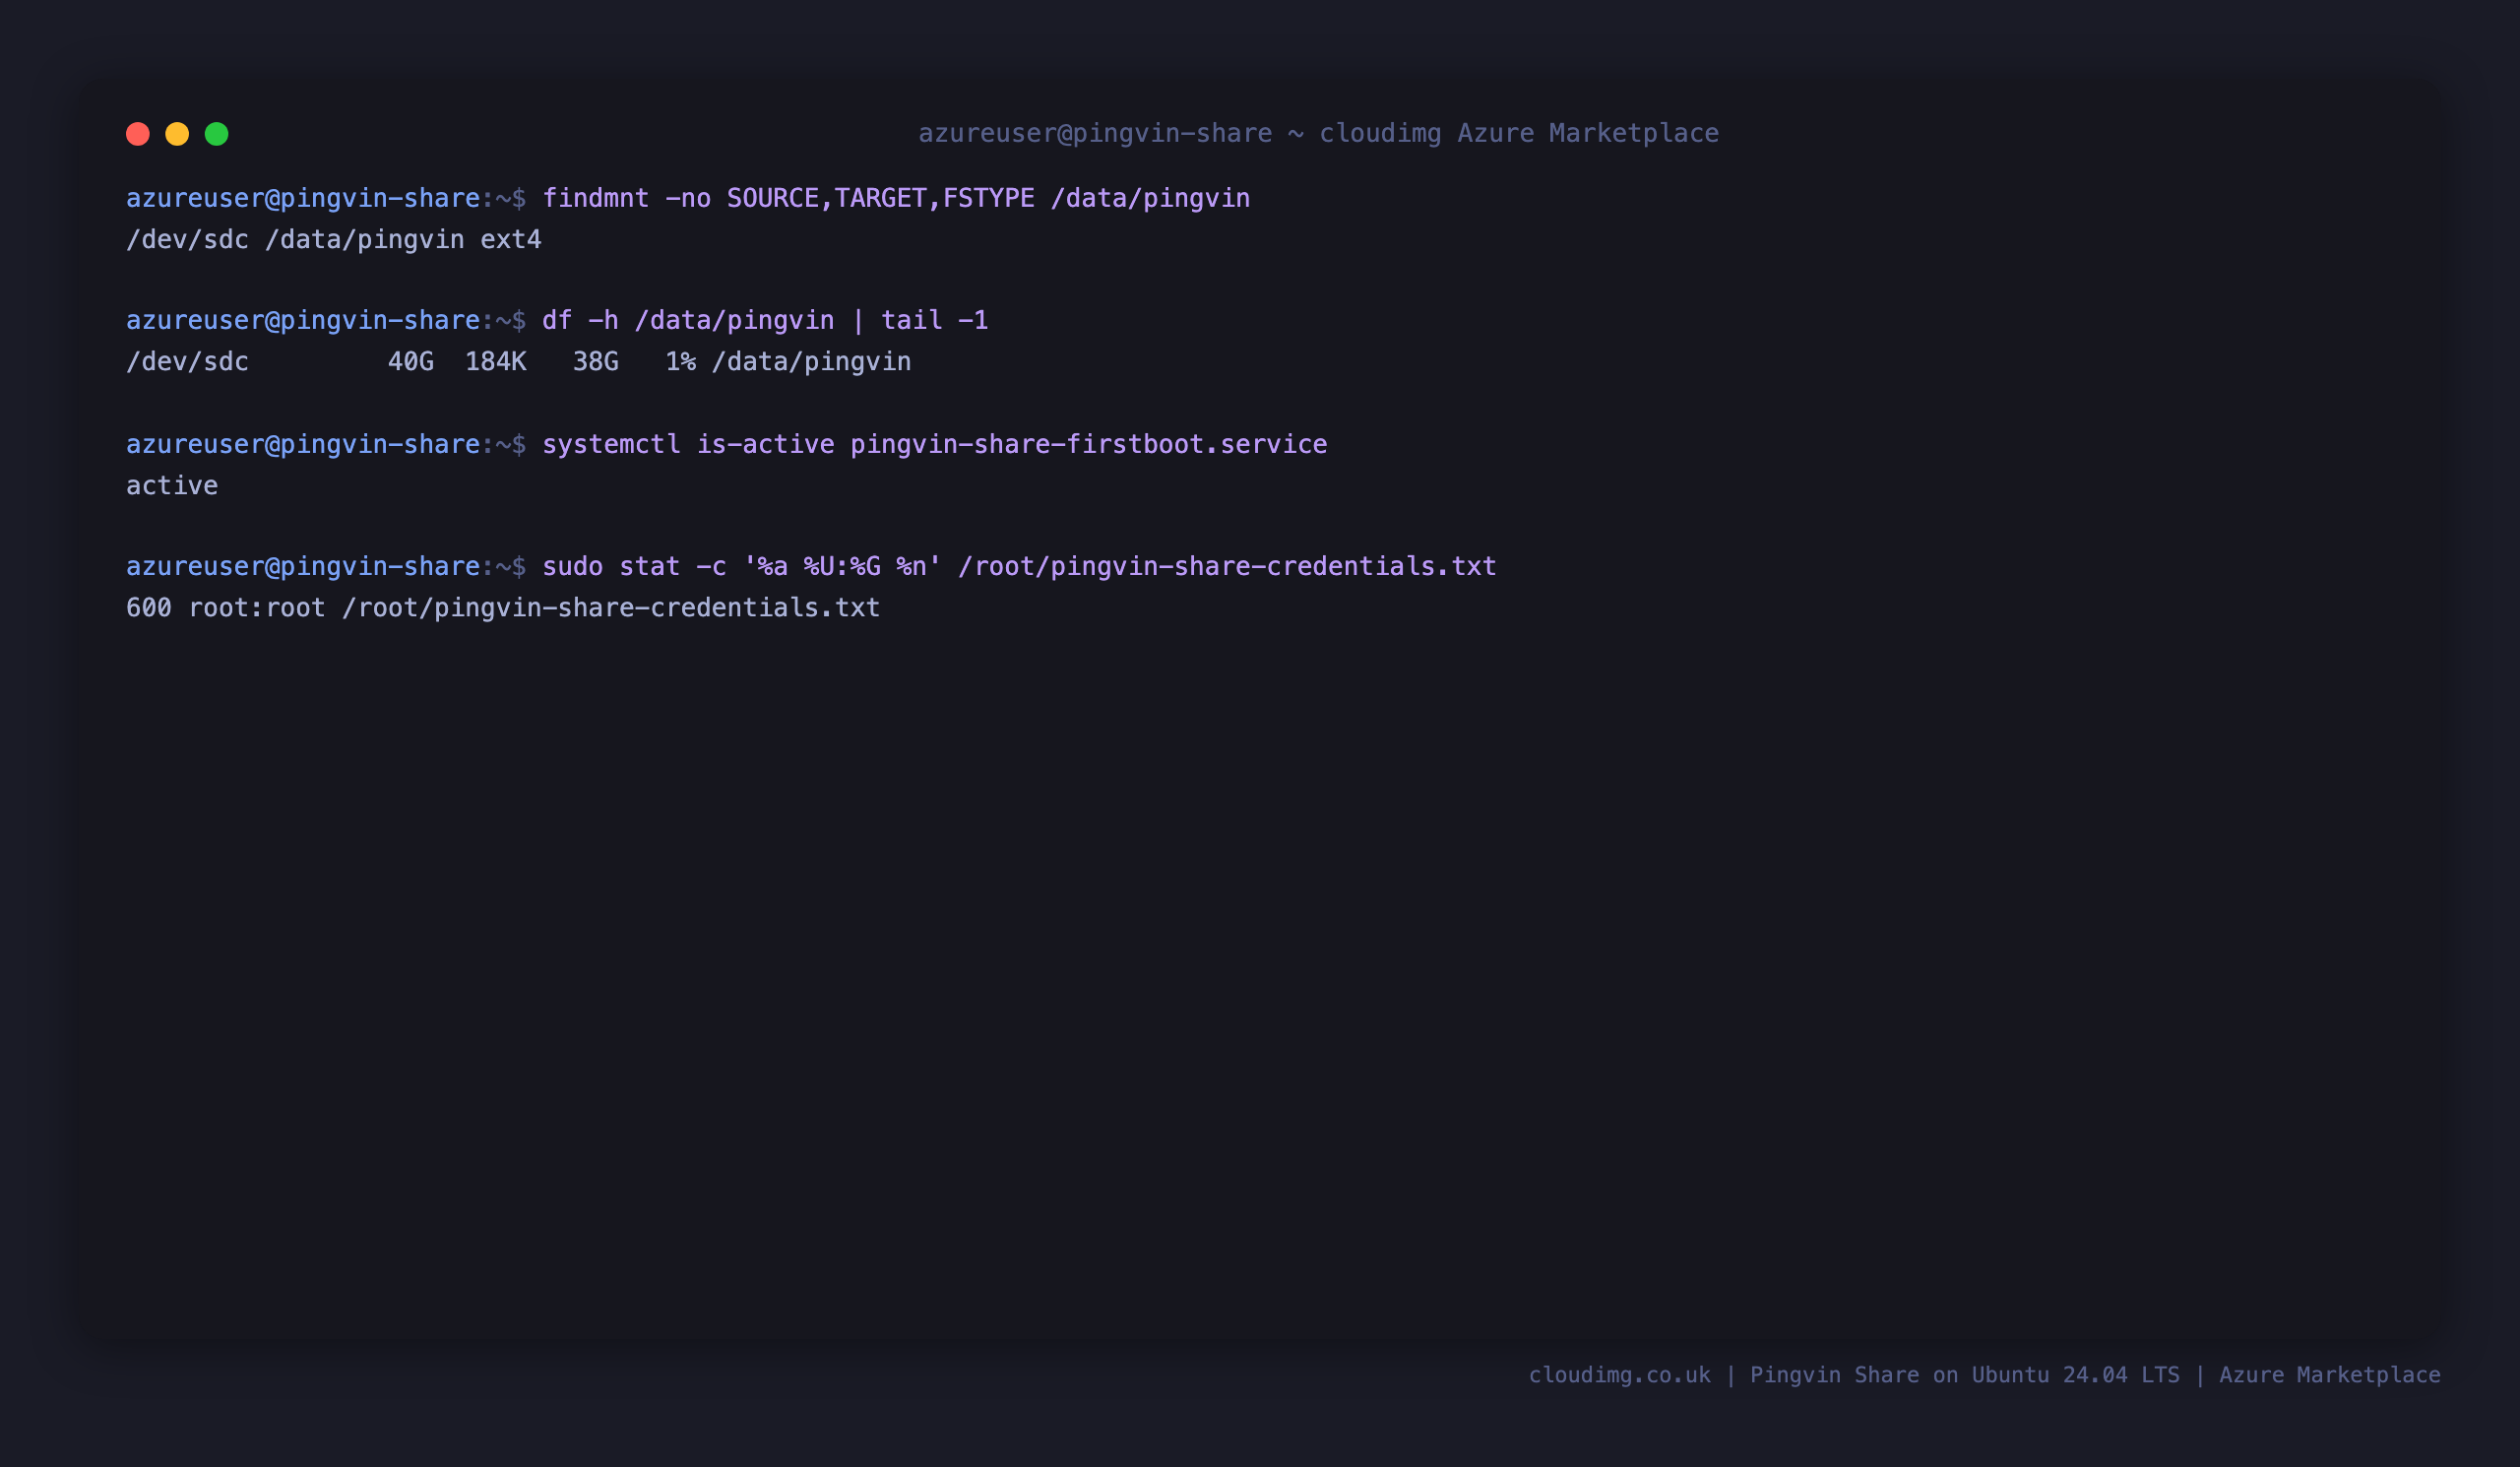
Task: Click the 'active' status output
Action: (x=172, y=486)
